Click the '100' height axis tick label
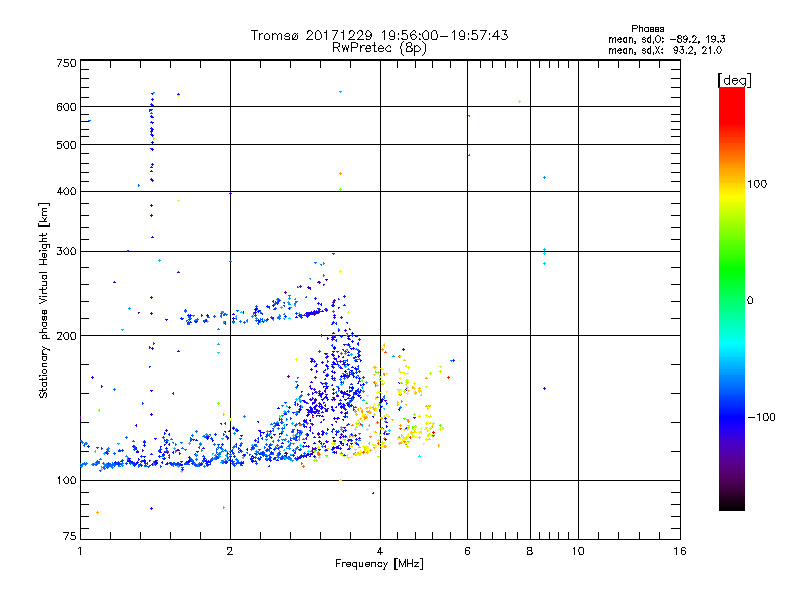The image size is (800, 600). tap(66, 481)
